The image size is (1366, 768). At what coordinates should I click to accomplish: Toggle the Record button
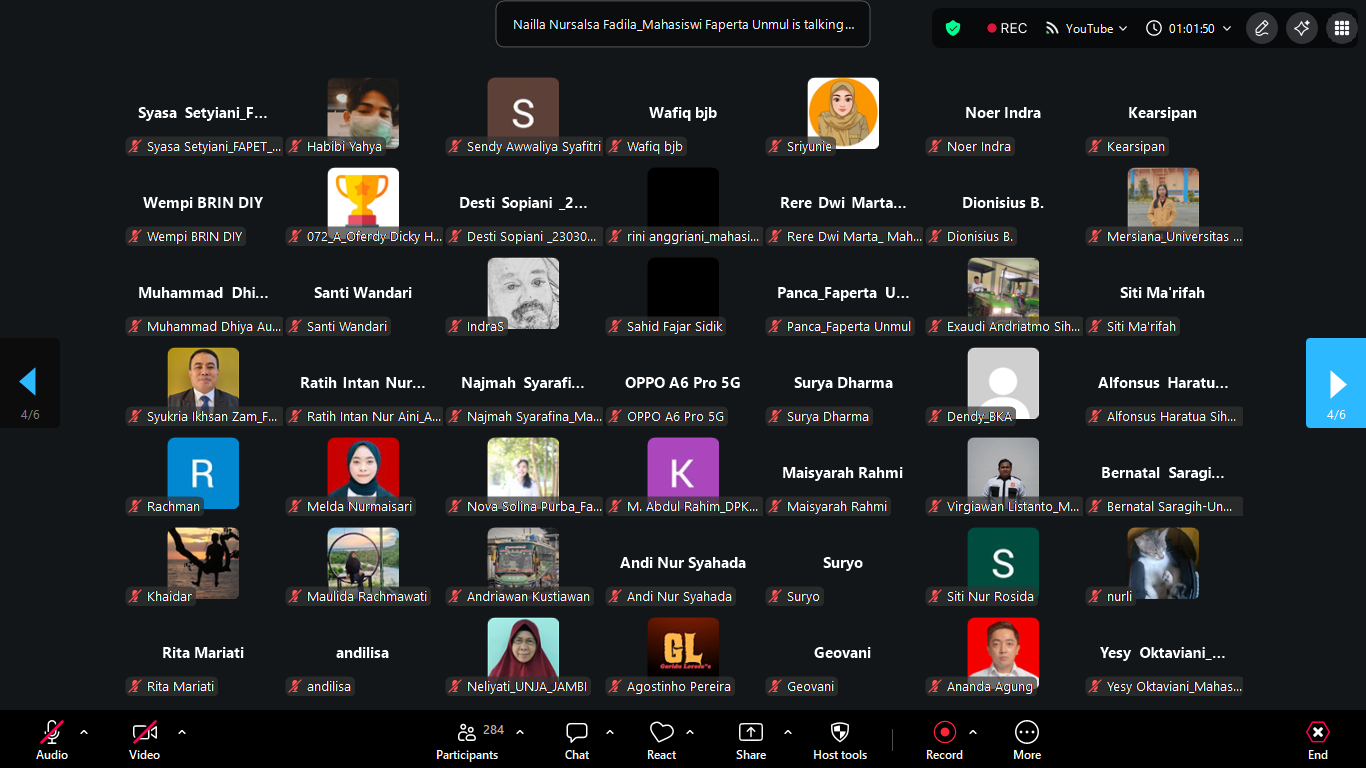pos(944,740)
